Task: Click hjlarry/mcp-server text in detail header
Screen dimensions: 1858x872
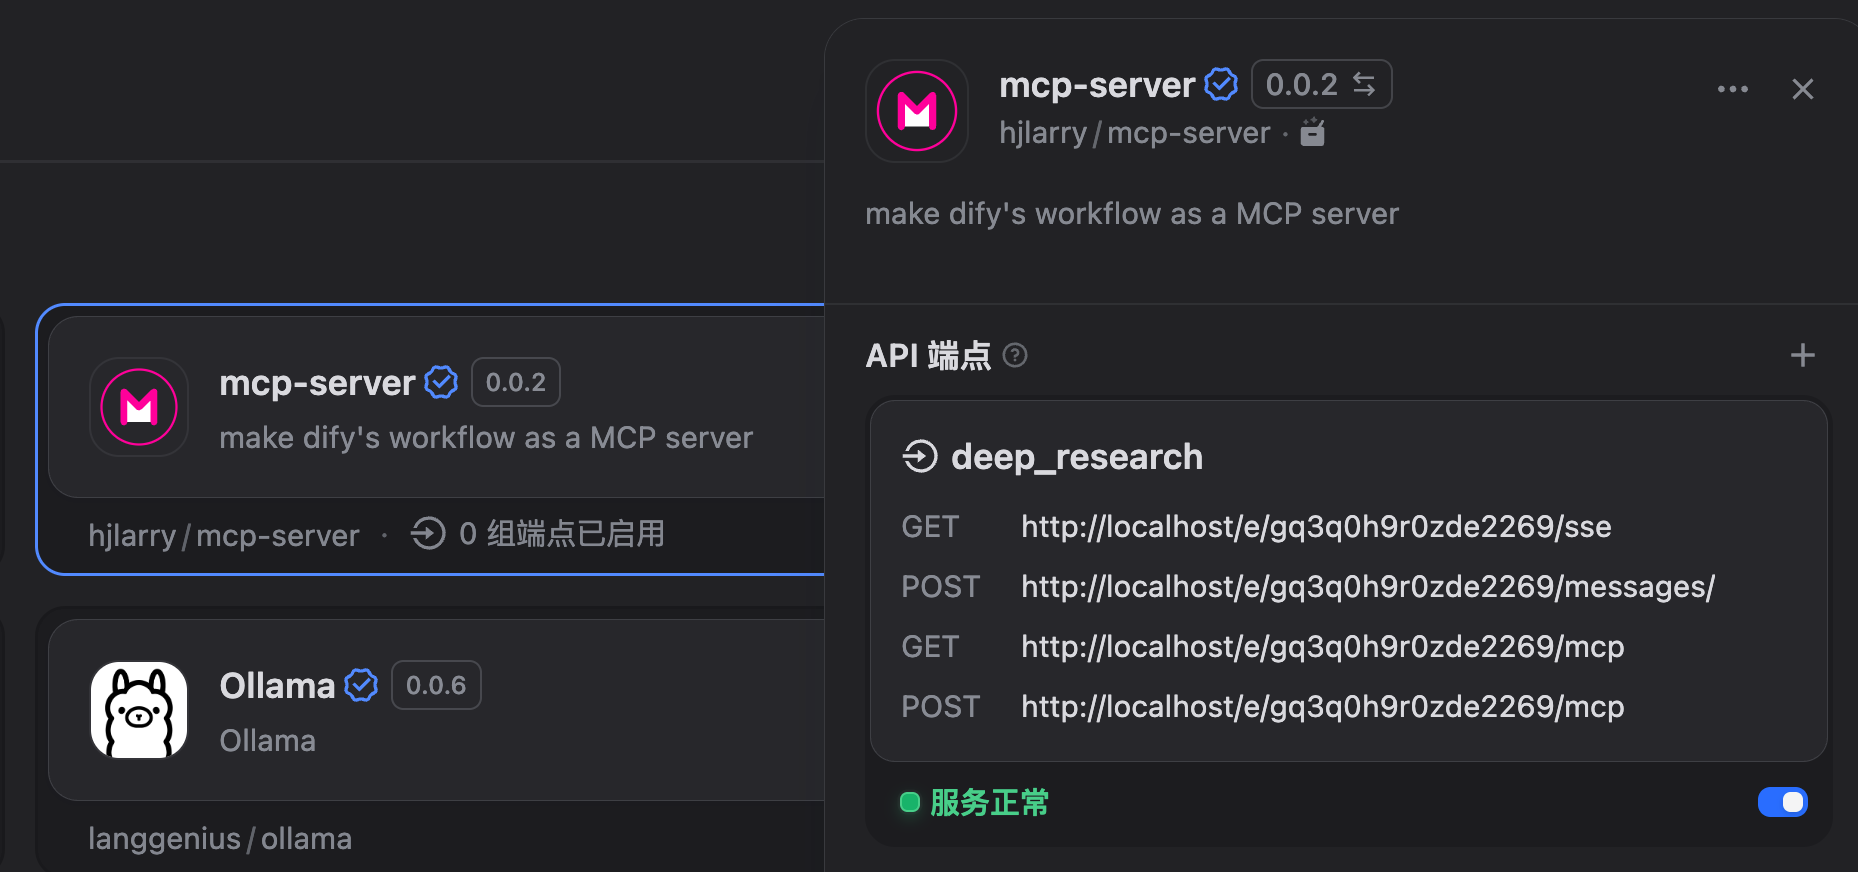Action: click(1135, 132)
